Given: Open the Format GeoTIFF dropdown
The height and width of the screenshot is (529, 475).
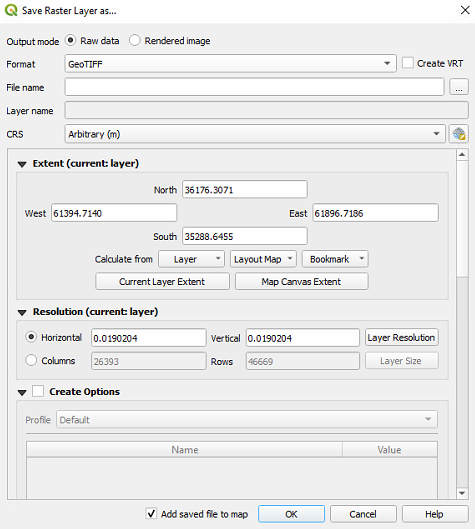Looking at the screenshot, I should [230, 63].
